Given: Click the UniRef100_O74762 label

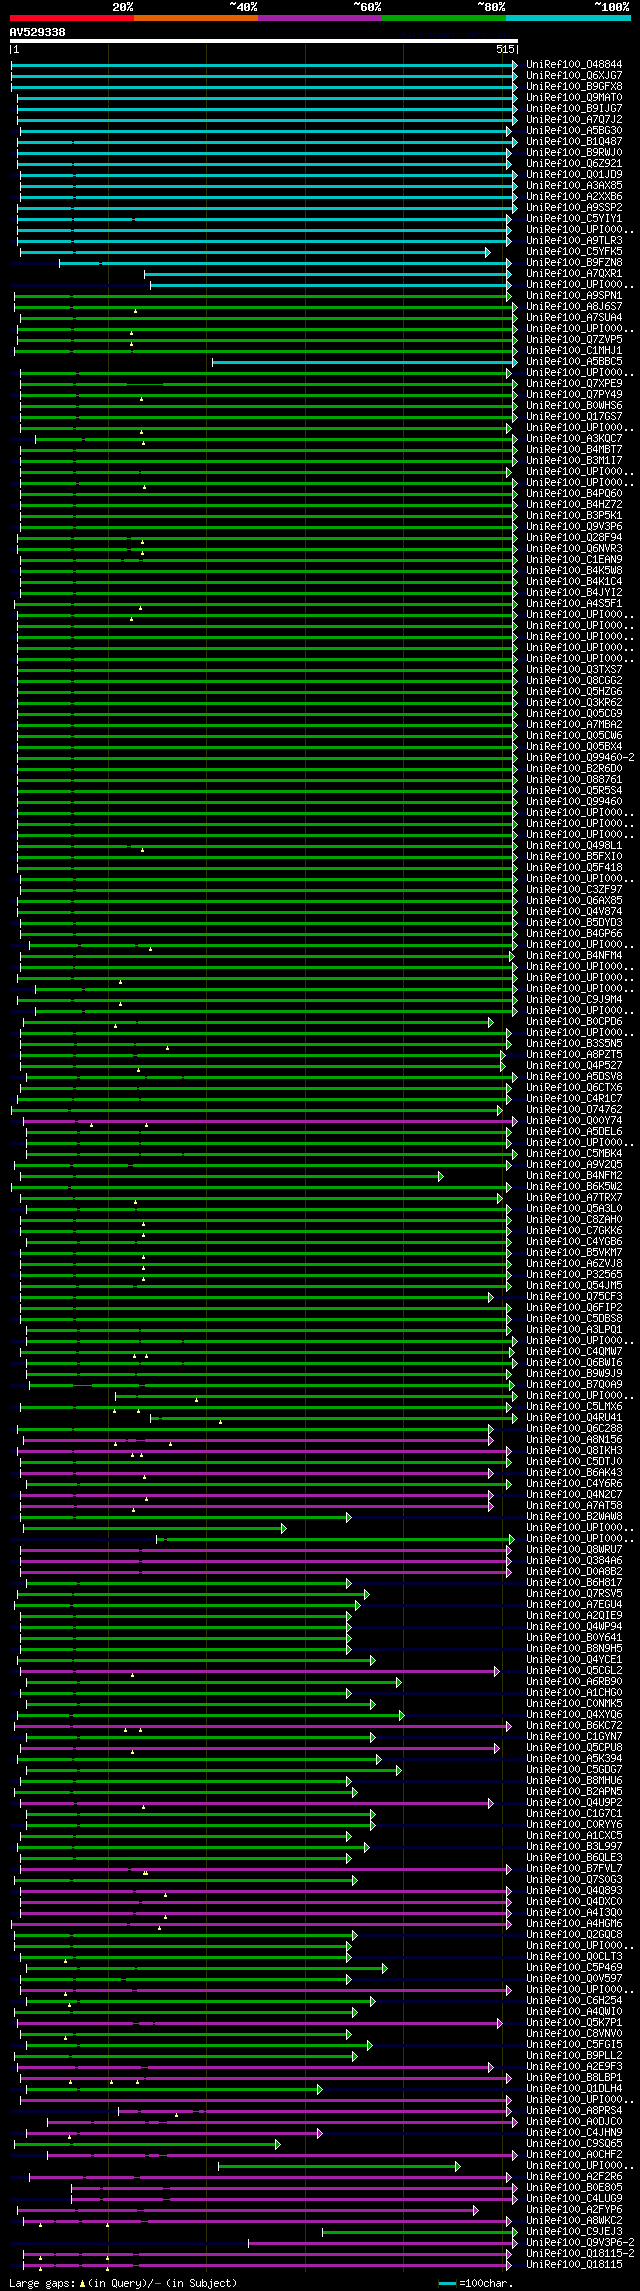Looking at the screenshot, I should (x=574, y=1109).
